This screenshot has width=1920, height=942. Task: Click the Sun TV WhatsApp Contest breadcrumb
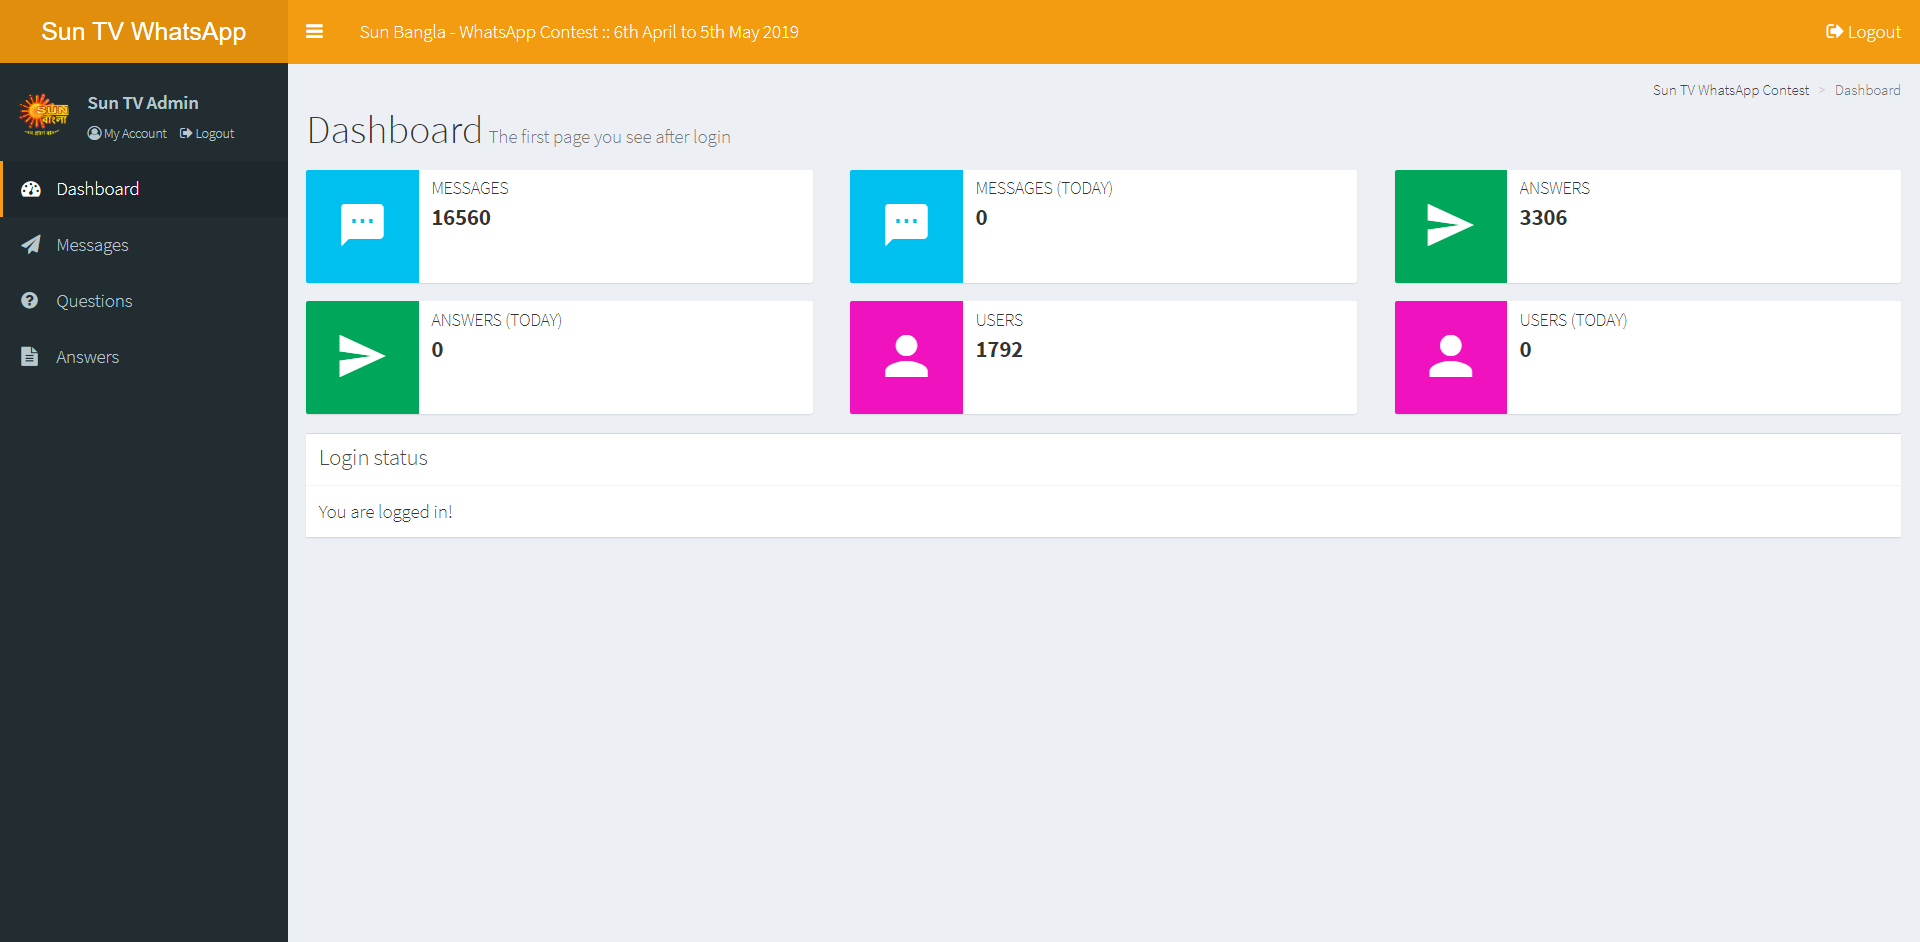(1730, 90)
